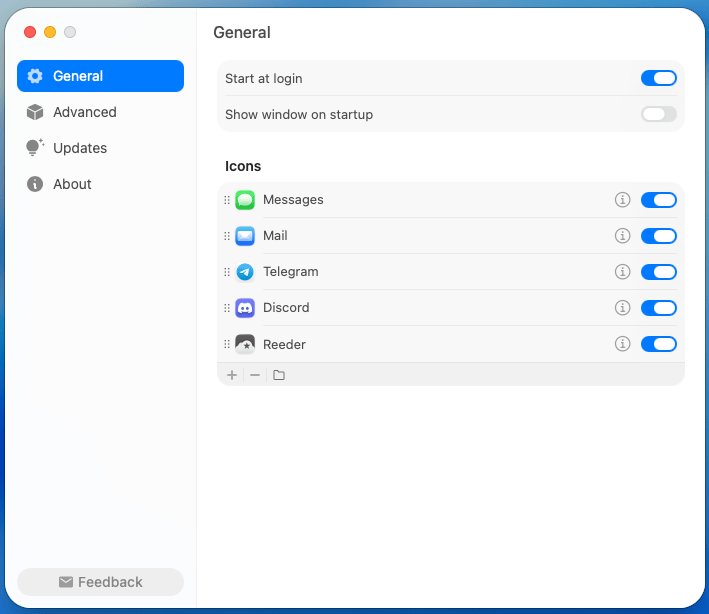Click the Telegram info icon
Viewport: 709px width, 614px height.
tap(622, 272)
